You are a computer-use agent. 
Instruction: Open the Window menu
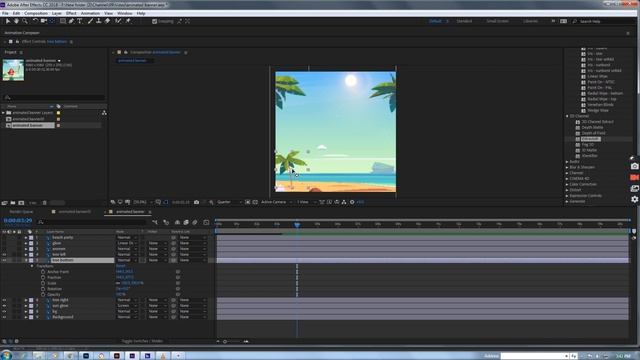125,13
